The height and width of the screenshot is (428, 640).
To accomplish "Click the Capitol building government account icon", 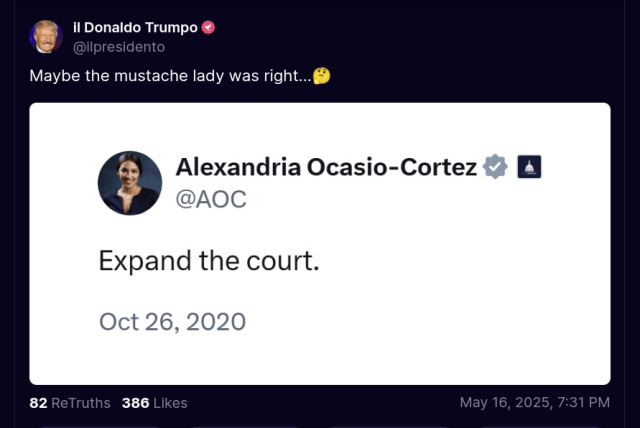I will [529, 166].
